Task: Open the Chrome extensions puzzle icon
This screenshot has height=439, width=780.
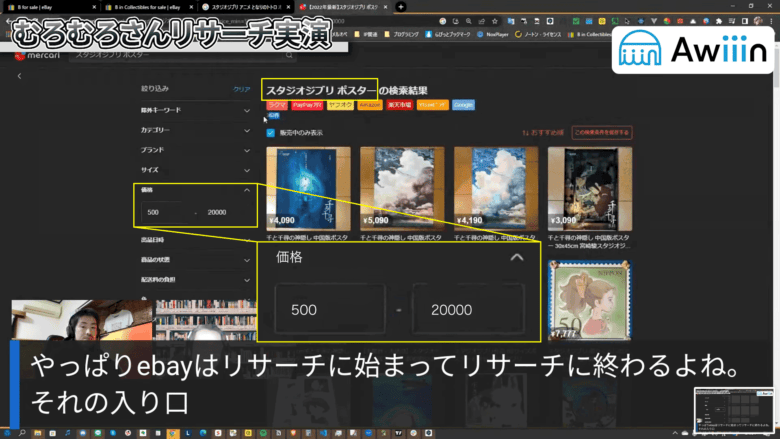Action: 719,21
